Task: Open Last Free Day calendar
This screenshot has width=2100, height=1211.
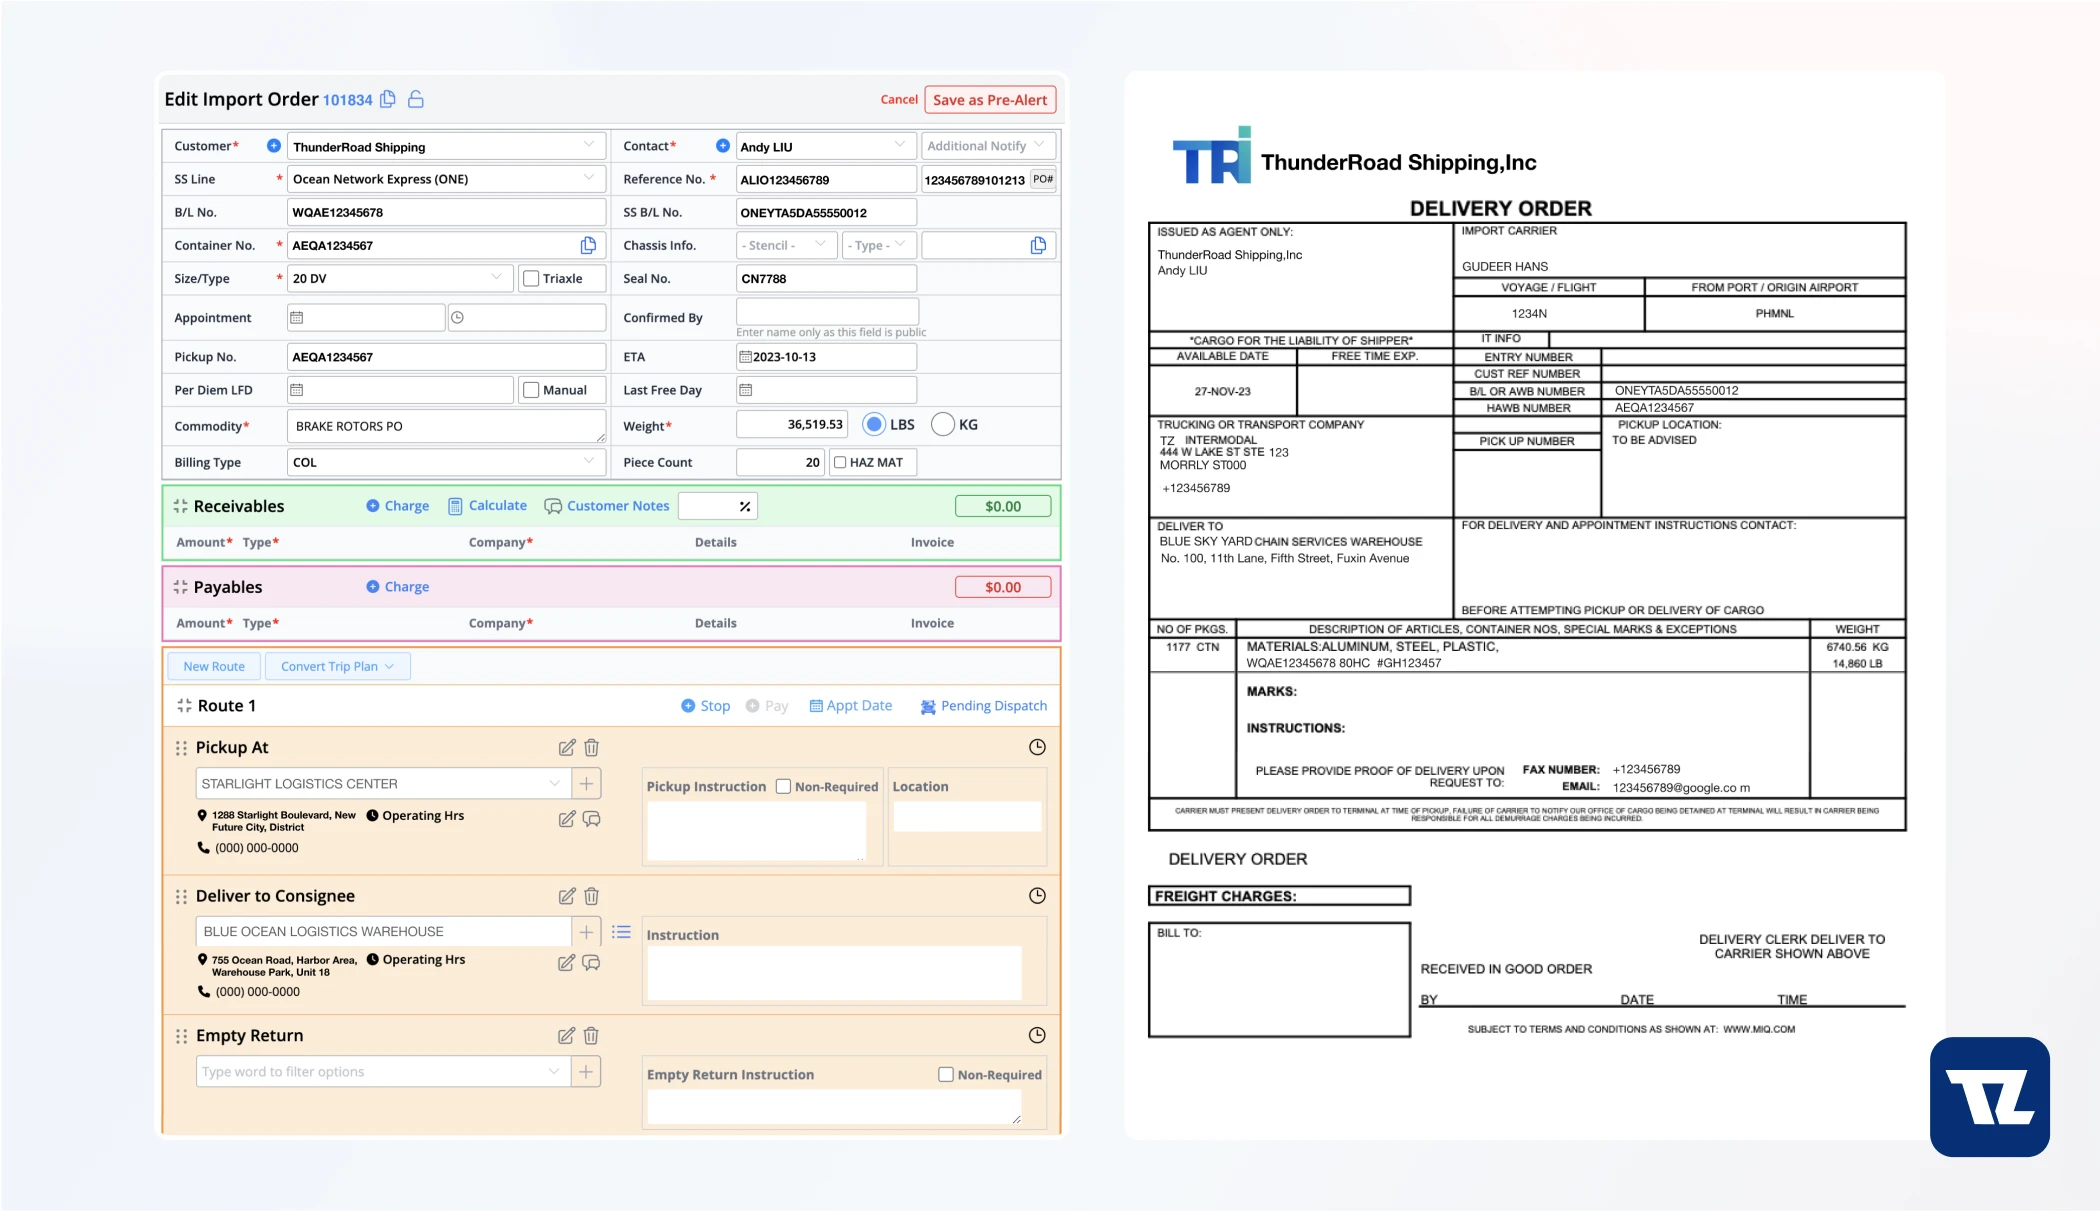Action: (x=745, y=390)
